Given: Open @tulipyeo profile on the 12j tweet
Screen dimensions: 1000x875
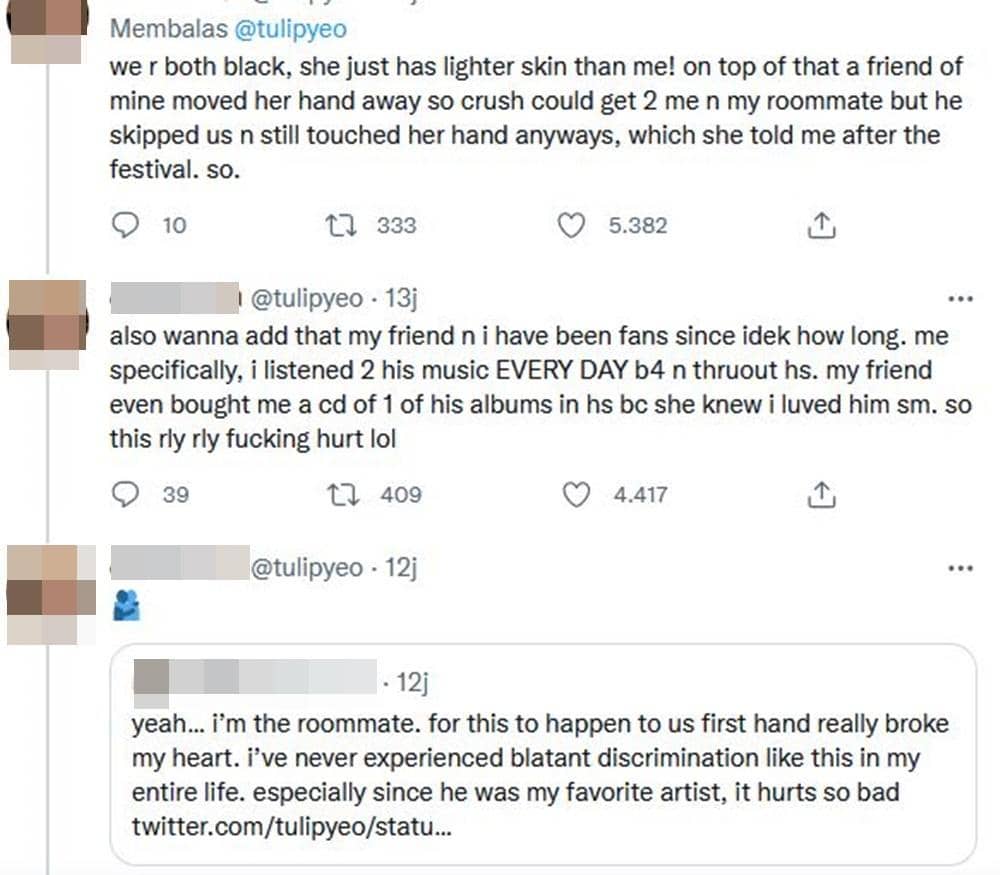Looking at the screenshot, I should 306,568.
